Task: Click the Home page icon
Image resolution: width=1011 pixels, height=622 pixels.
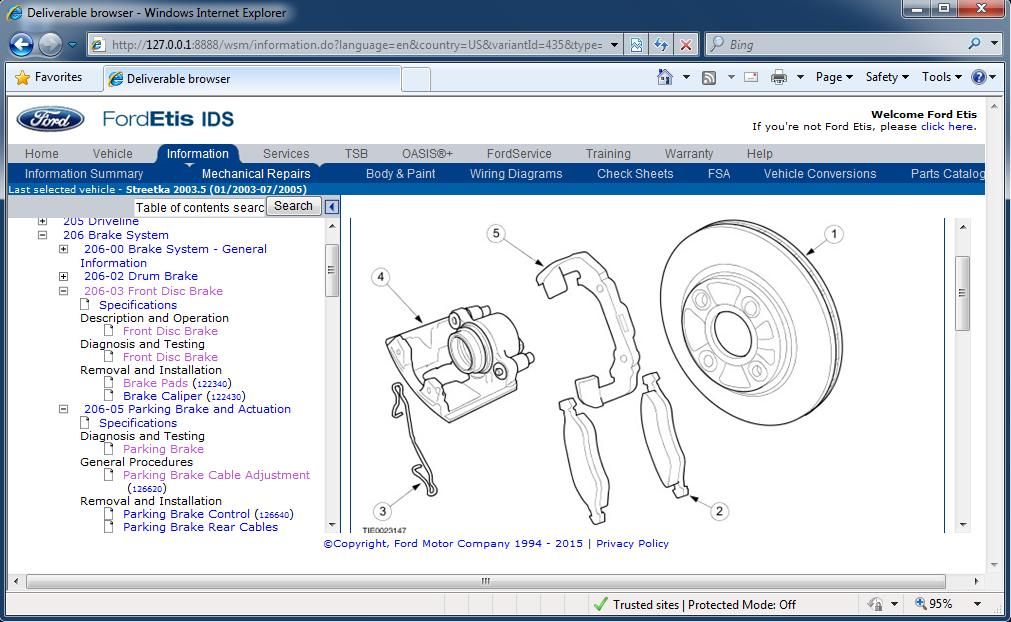Action: [664, 77]
